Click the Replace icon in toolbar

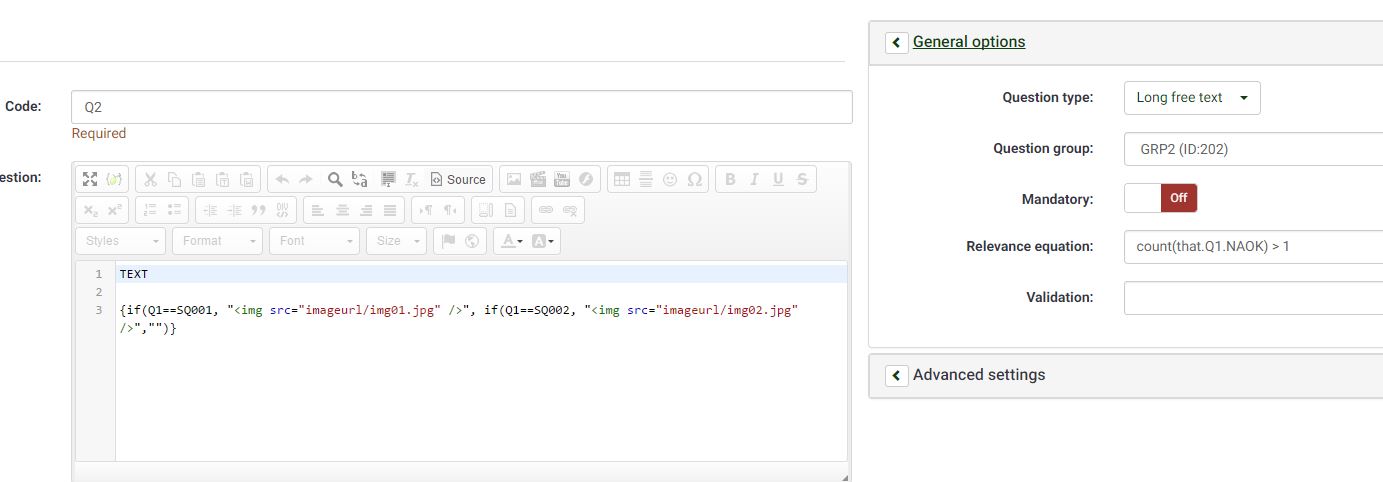click(x=360, y=179)
